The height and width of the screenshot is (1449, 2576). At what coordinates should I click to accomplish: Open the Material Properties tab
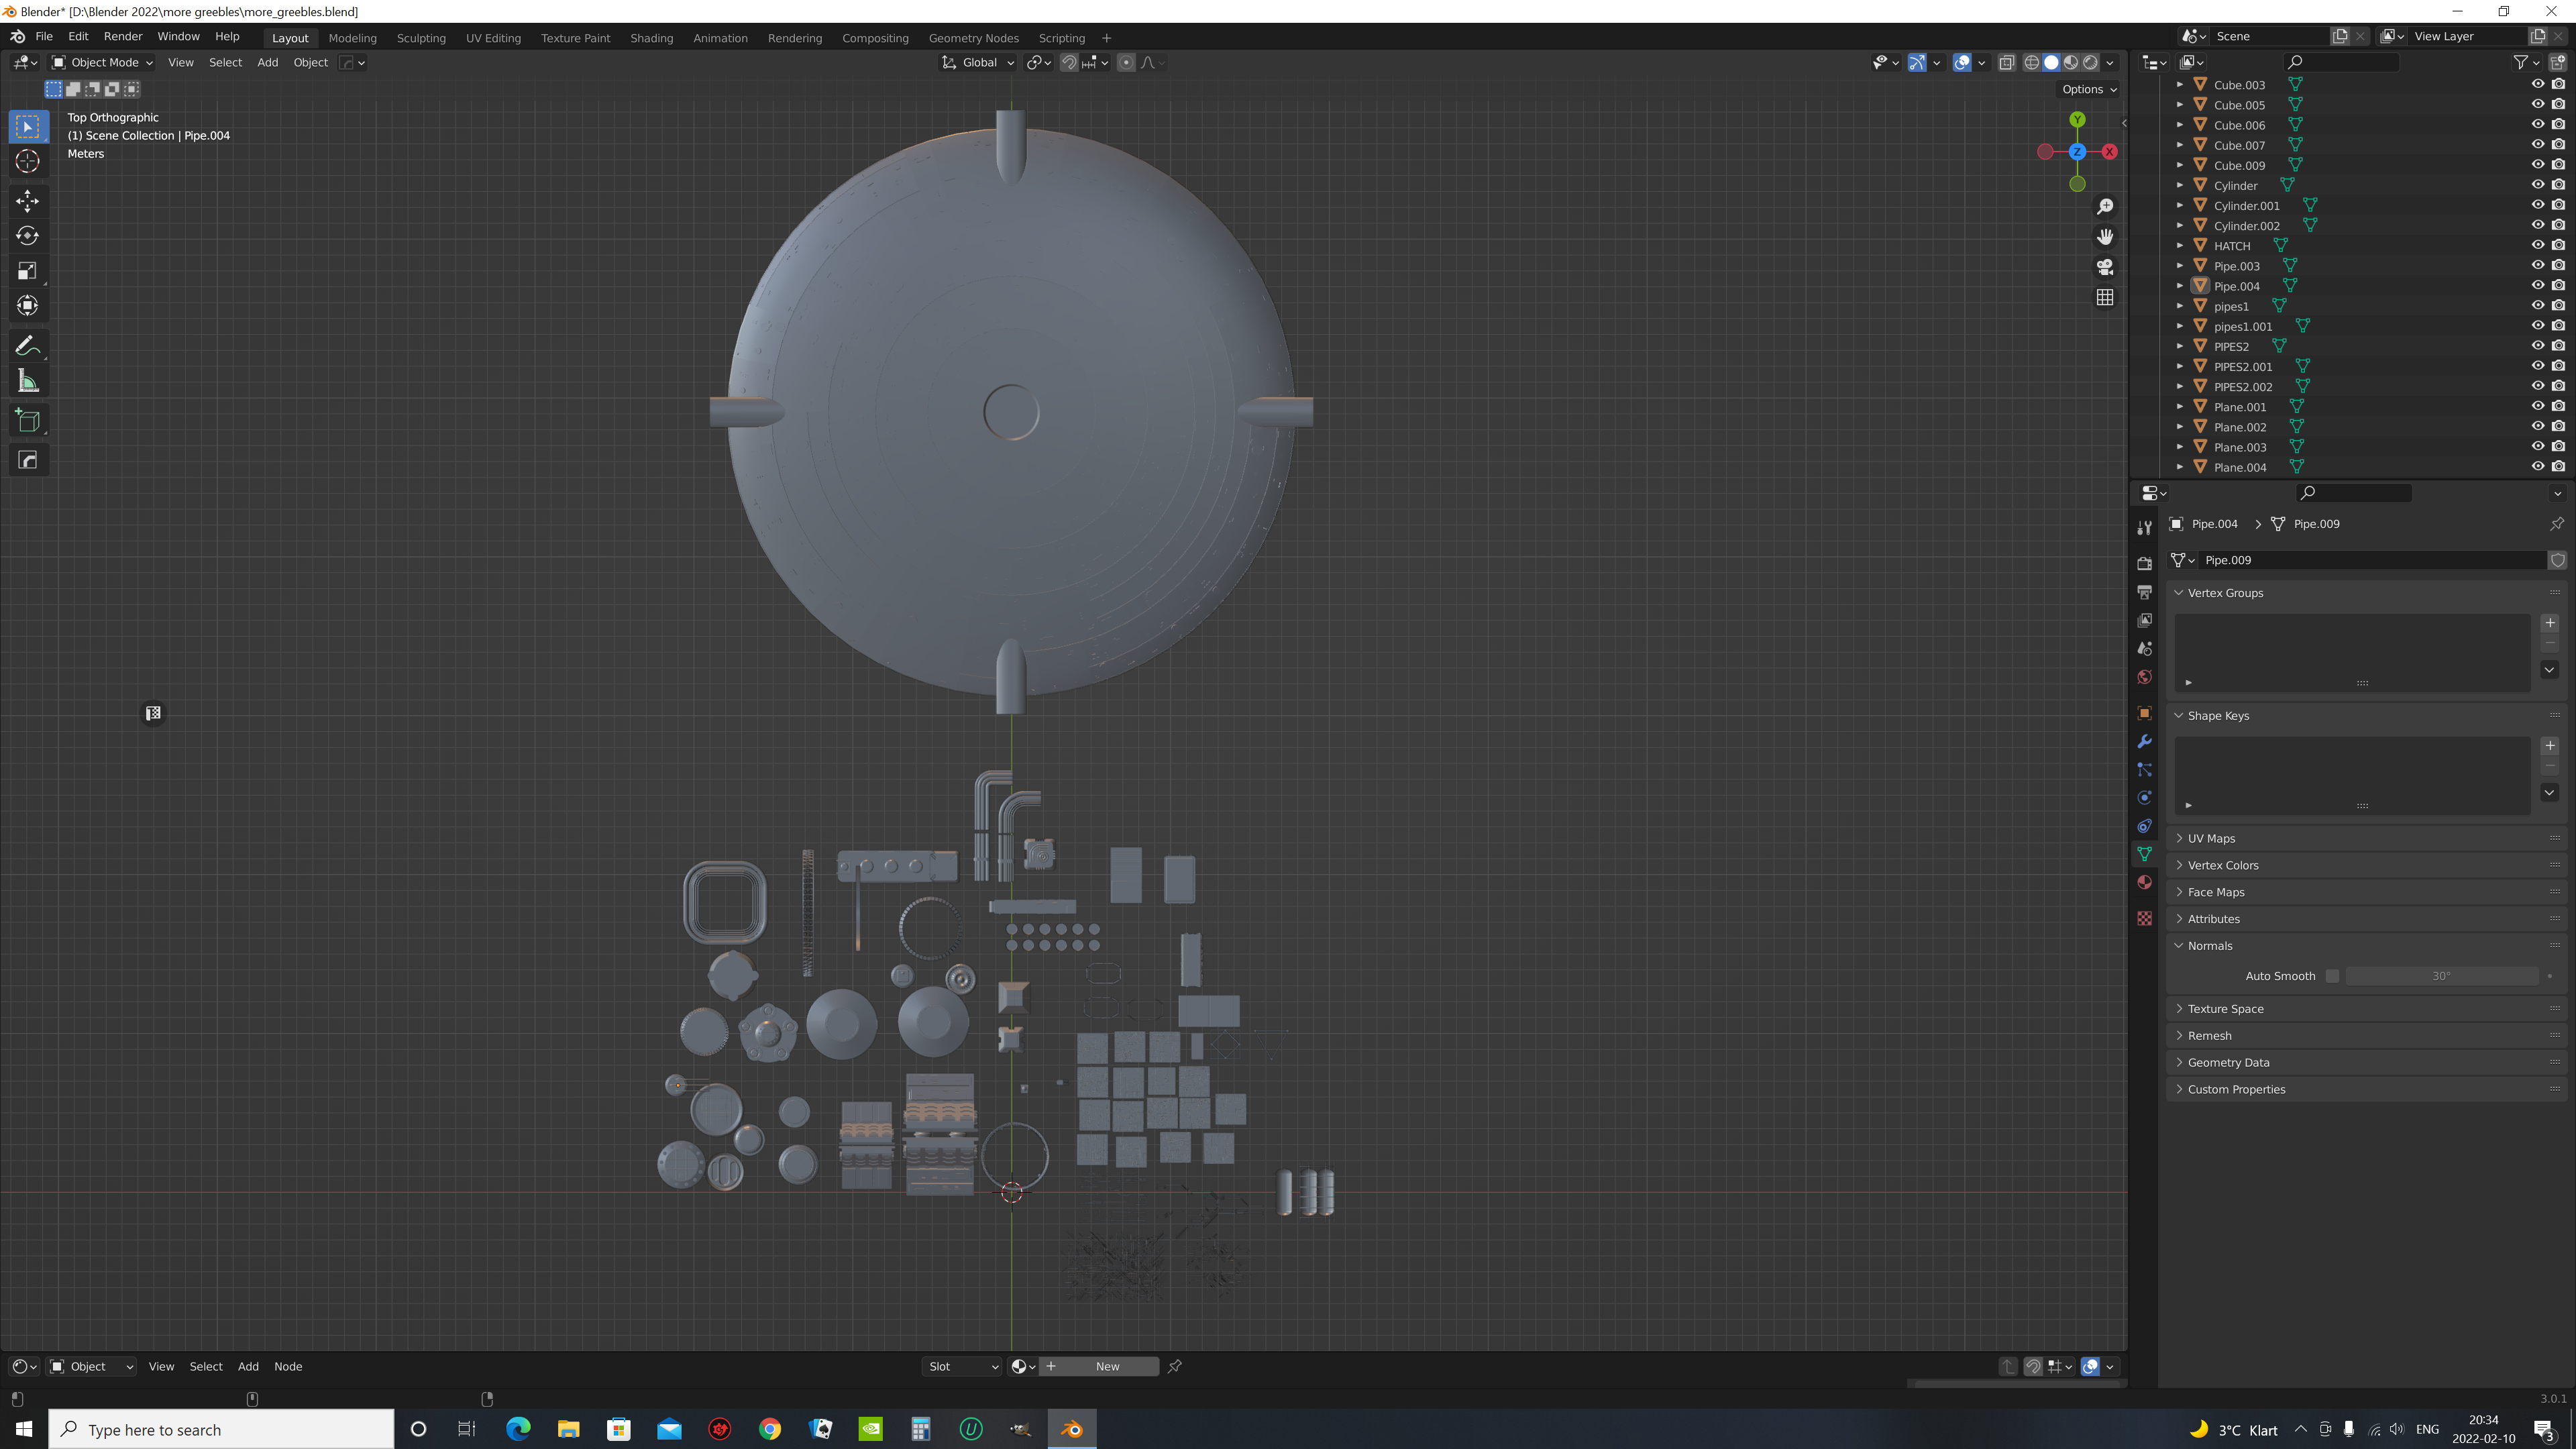point(2144,882)
